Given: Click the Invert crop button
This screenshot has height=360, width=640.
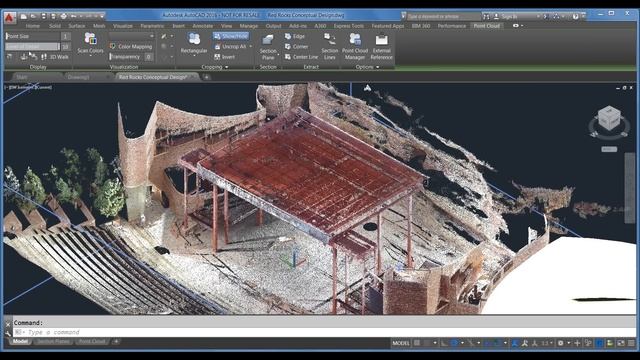Looking at the screenshot, I should coord(225,57).
